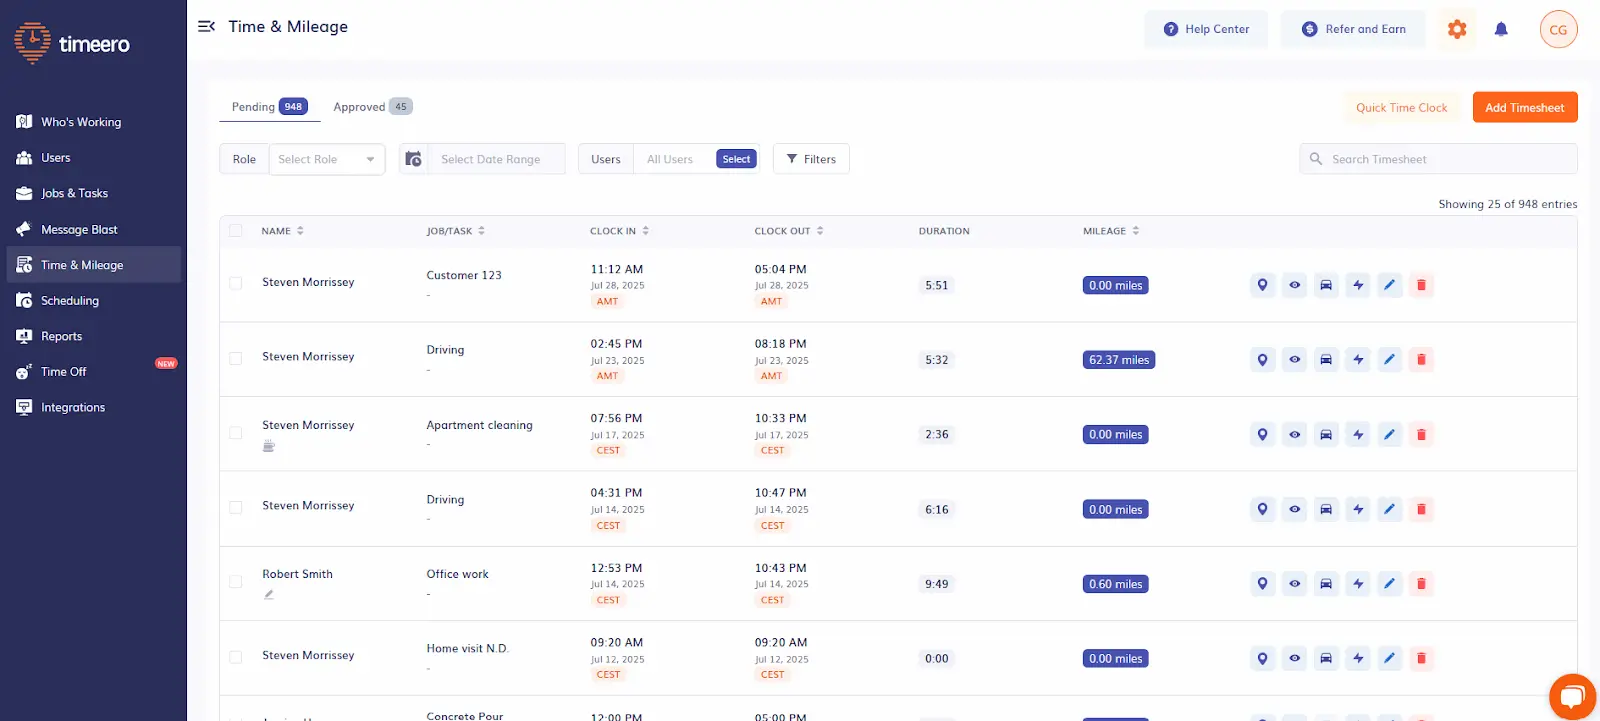Edit the Apartment cleaning entry
The width and height of the screenshot is (1600, 721).
1389,434
